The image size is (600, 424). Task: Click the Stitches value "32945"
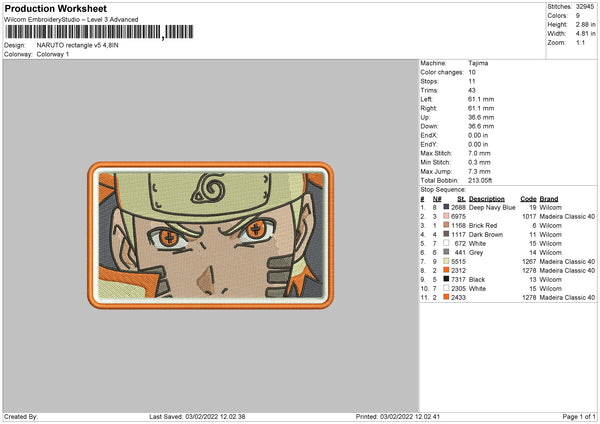(x=585, y=7)
